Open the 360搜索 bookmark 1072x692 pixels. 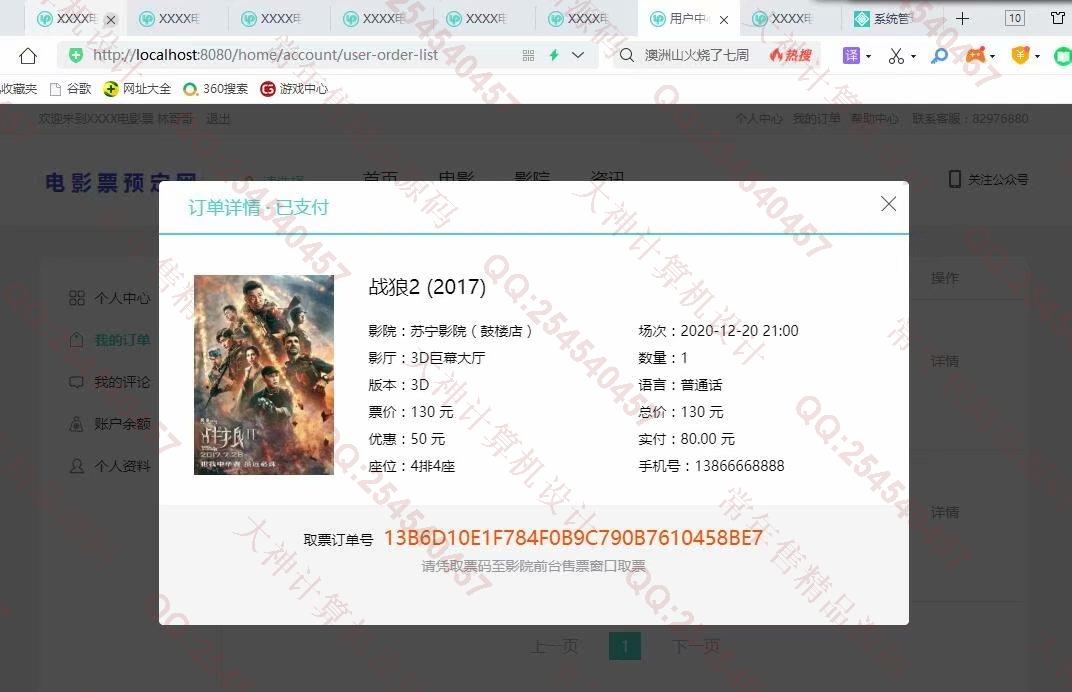click(x=216, y=89)
